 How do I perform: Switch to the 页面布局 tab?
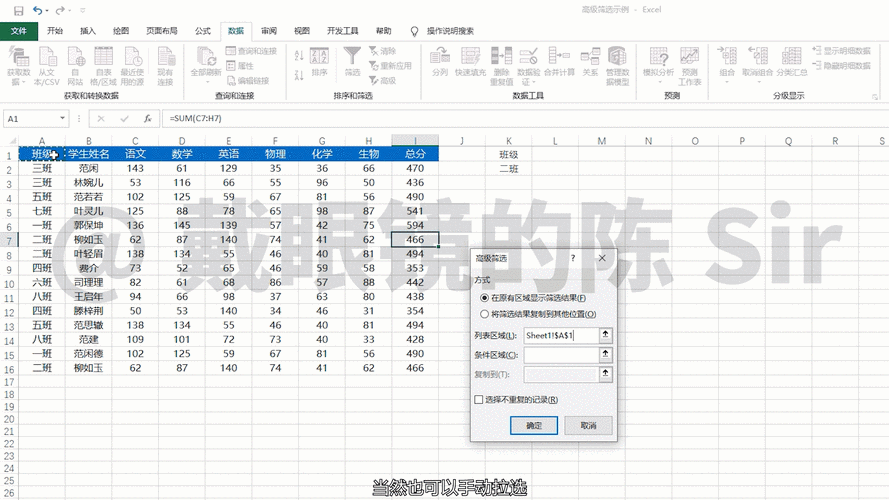point(162,31)
